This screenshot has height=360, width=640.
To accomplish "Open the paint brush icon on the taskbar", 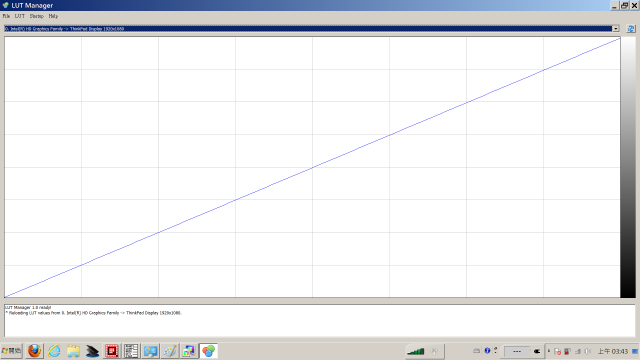I will pyautogui.click(x=170, y=351).
